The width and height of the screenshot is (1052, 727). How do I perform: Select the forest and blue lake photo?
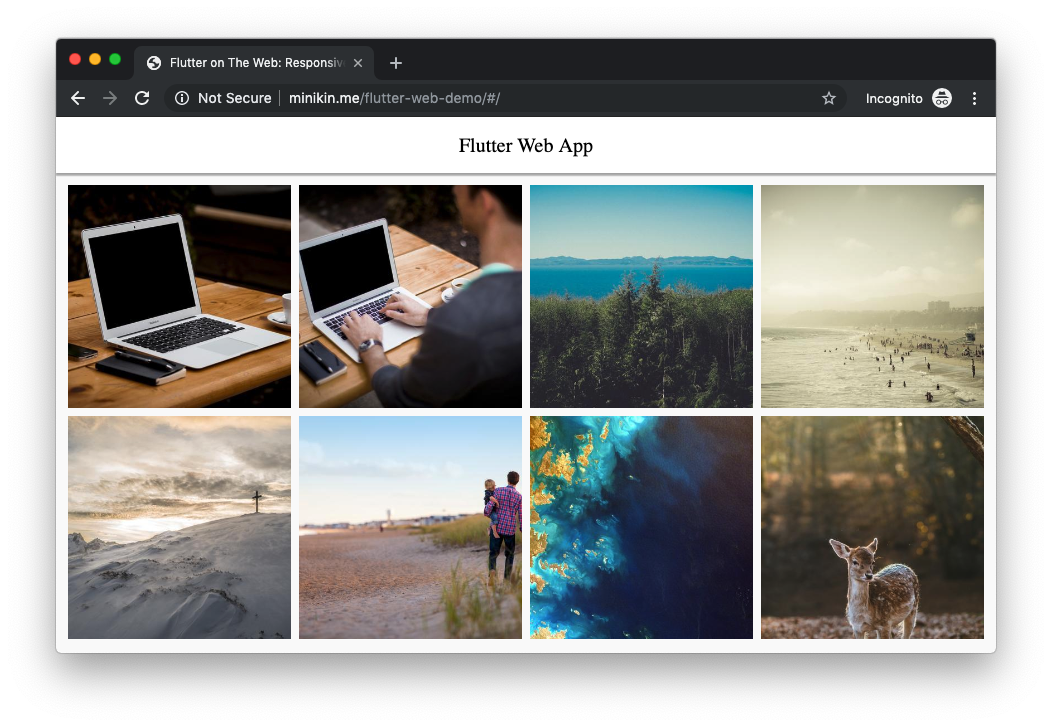tap(641, 296)
